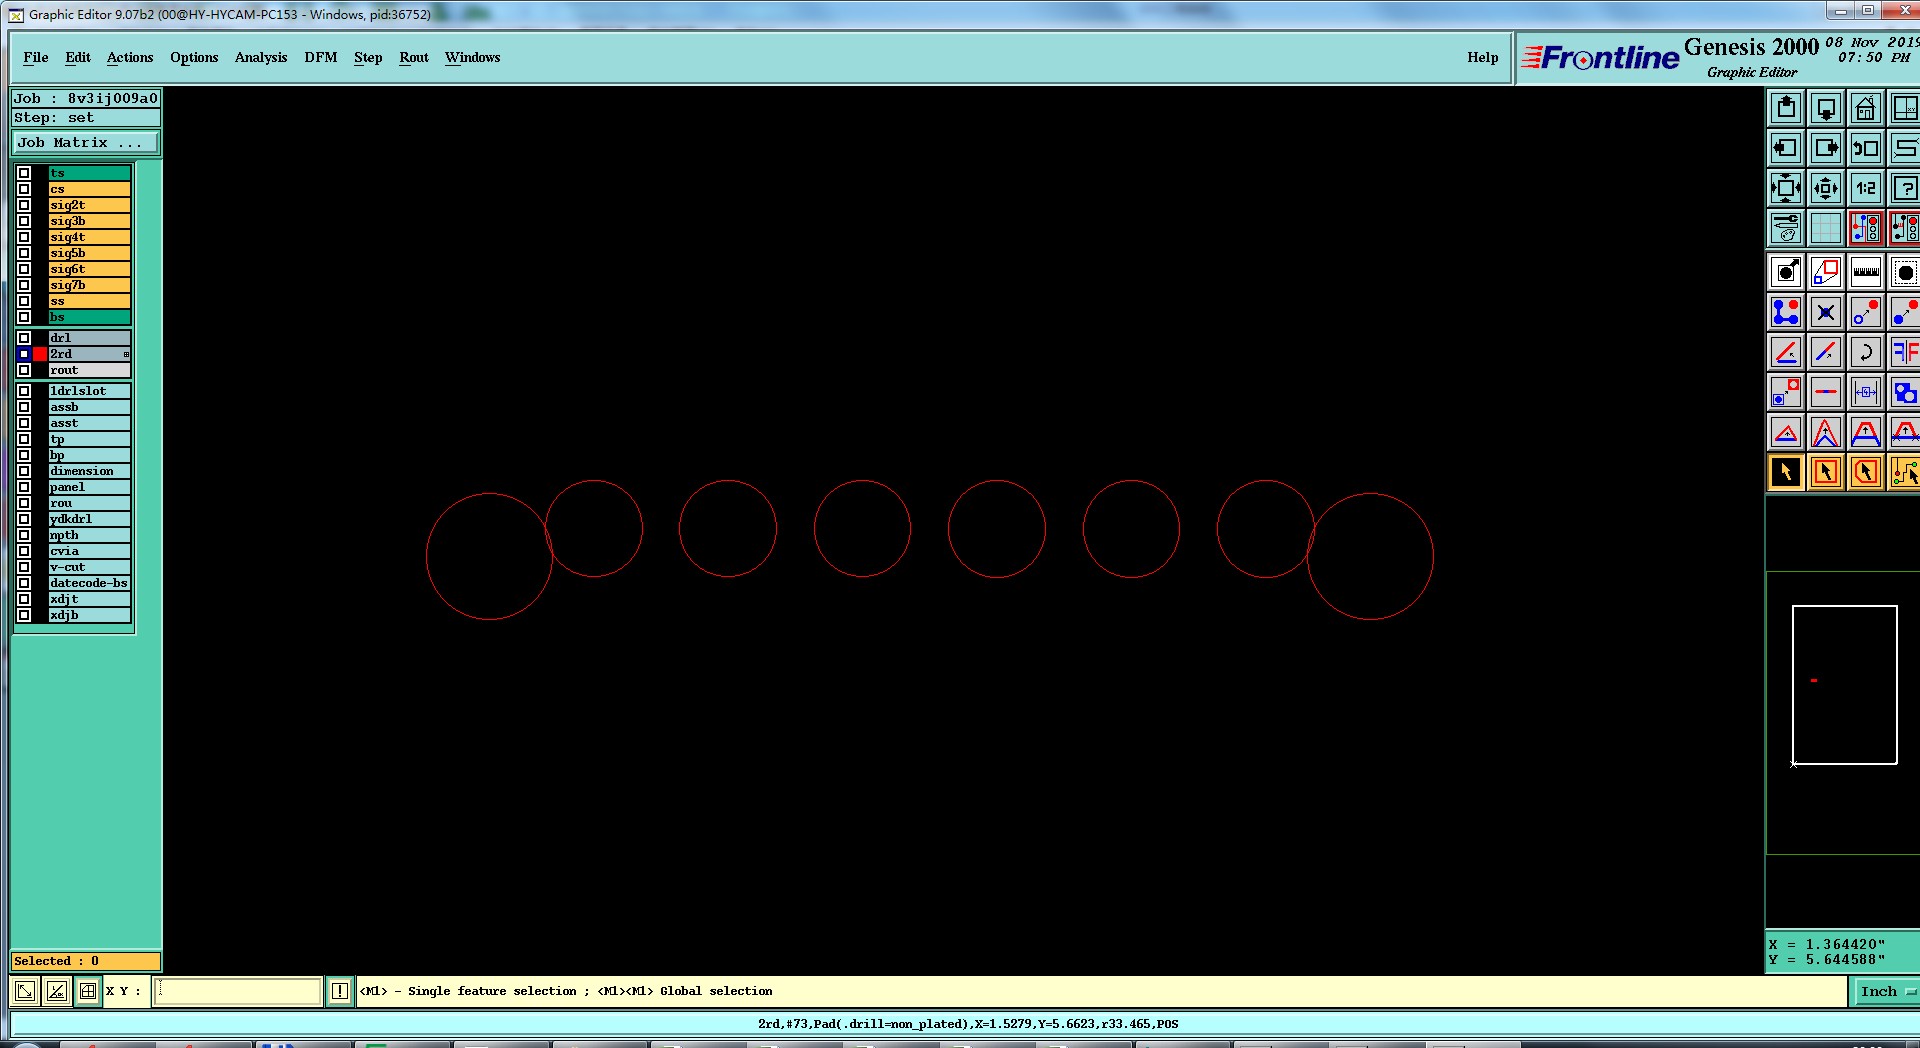The width and height of the screenshot is (1920, 1048).
Task: Click the zoom in expanding-arrows icon
Action: 1786,188
